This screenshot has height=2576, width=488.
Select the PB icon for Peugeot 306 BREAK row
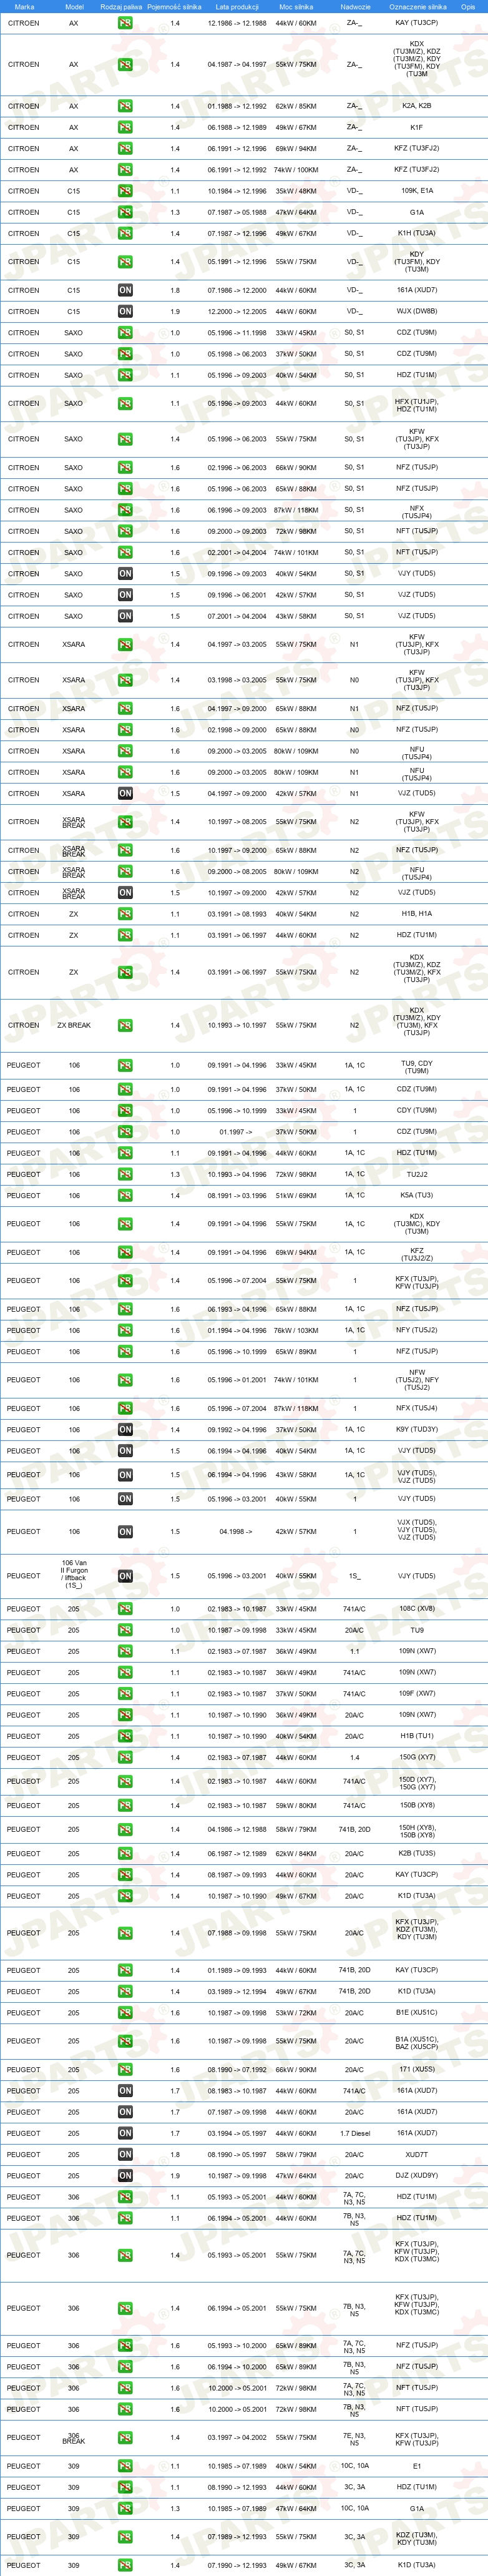[125, 2438]
